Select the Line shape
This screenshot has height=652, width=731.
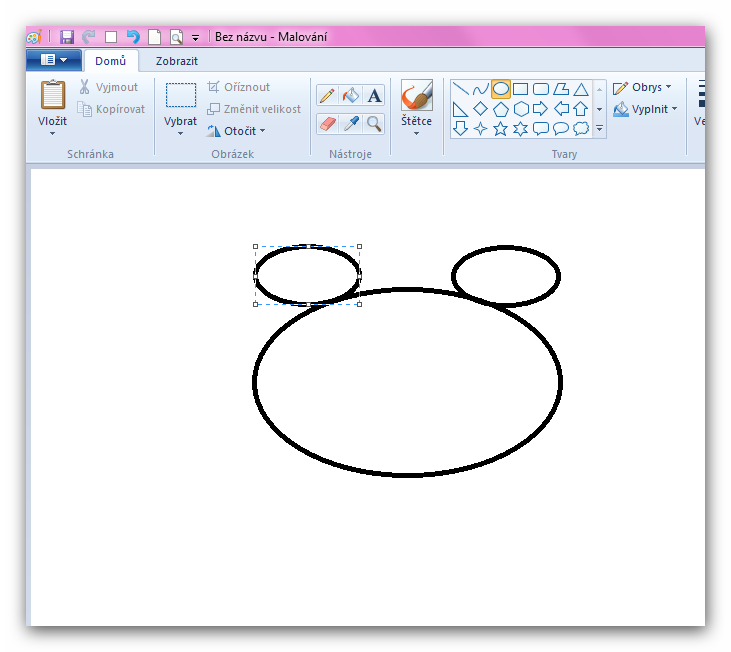(460, 89)
